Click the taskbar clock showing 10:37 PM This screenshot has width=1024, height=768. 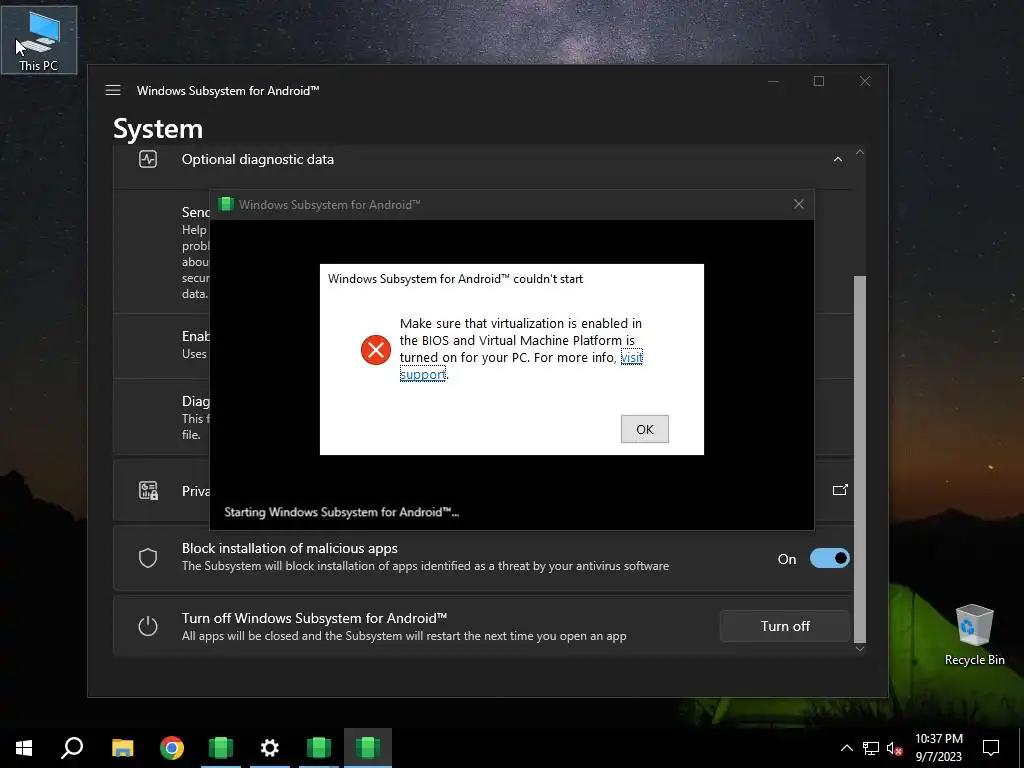938,748
